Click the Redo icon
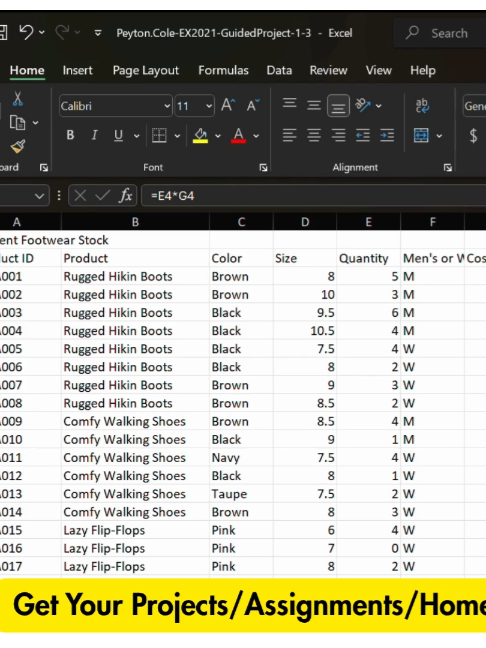Viewport: 486px width, 648px height. tap(62, 33)
